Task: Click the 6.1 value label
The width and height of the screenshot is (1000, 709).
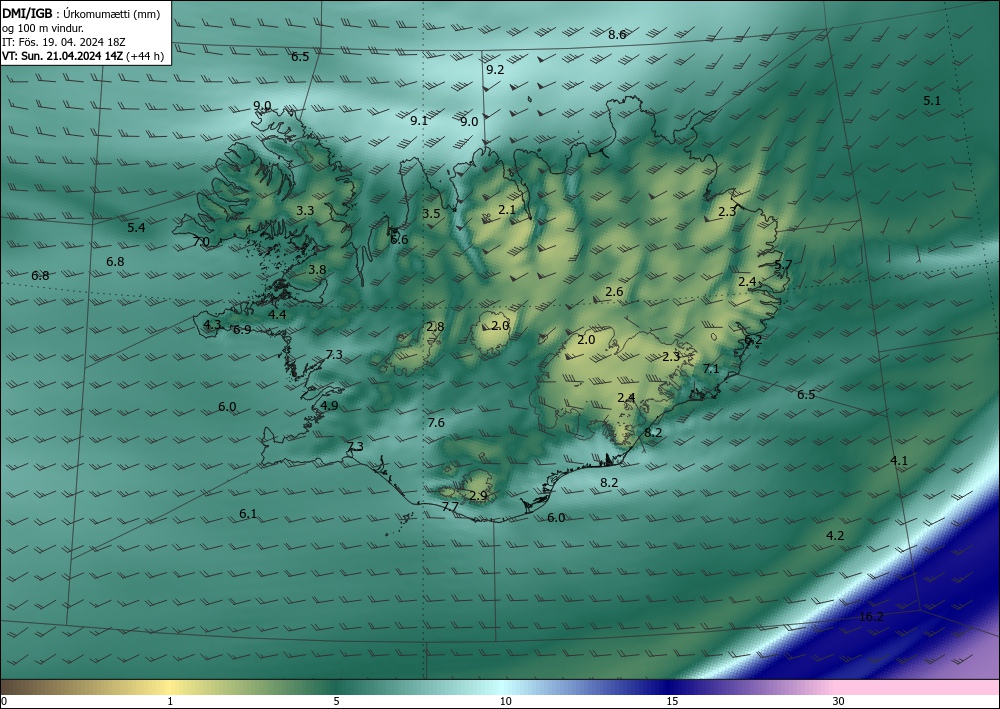Action: tap(247, 513)
